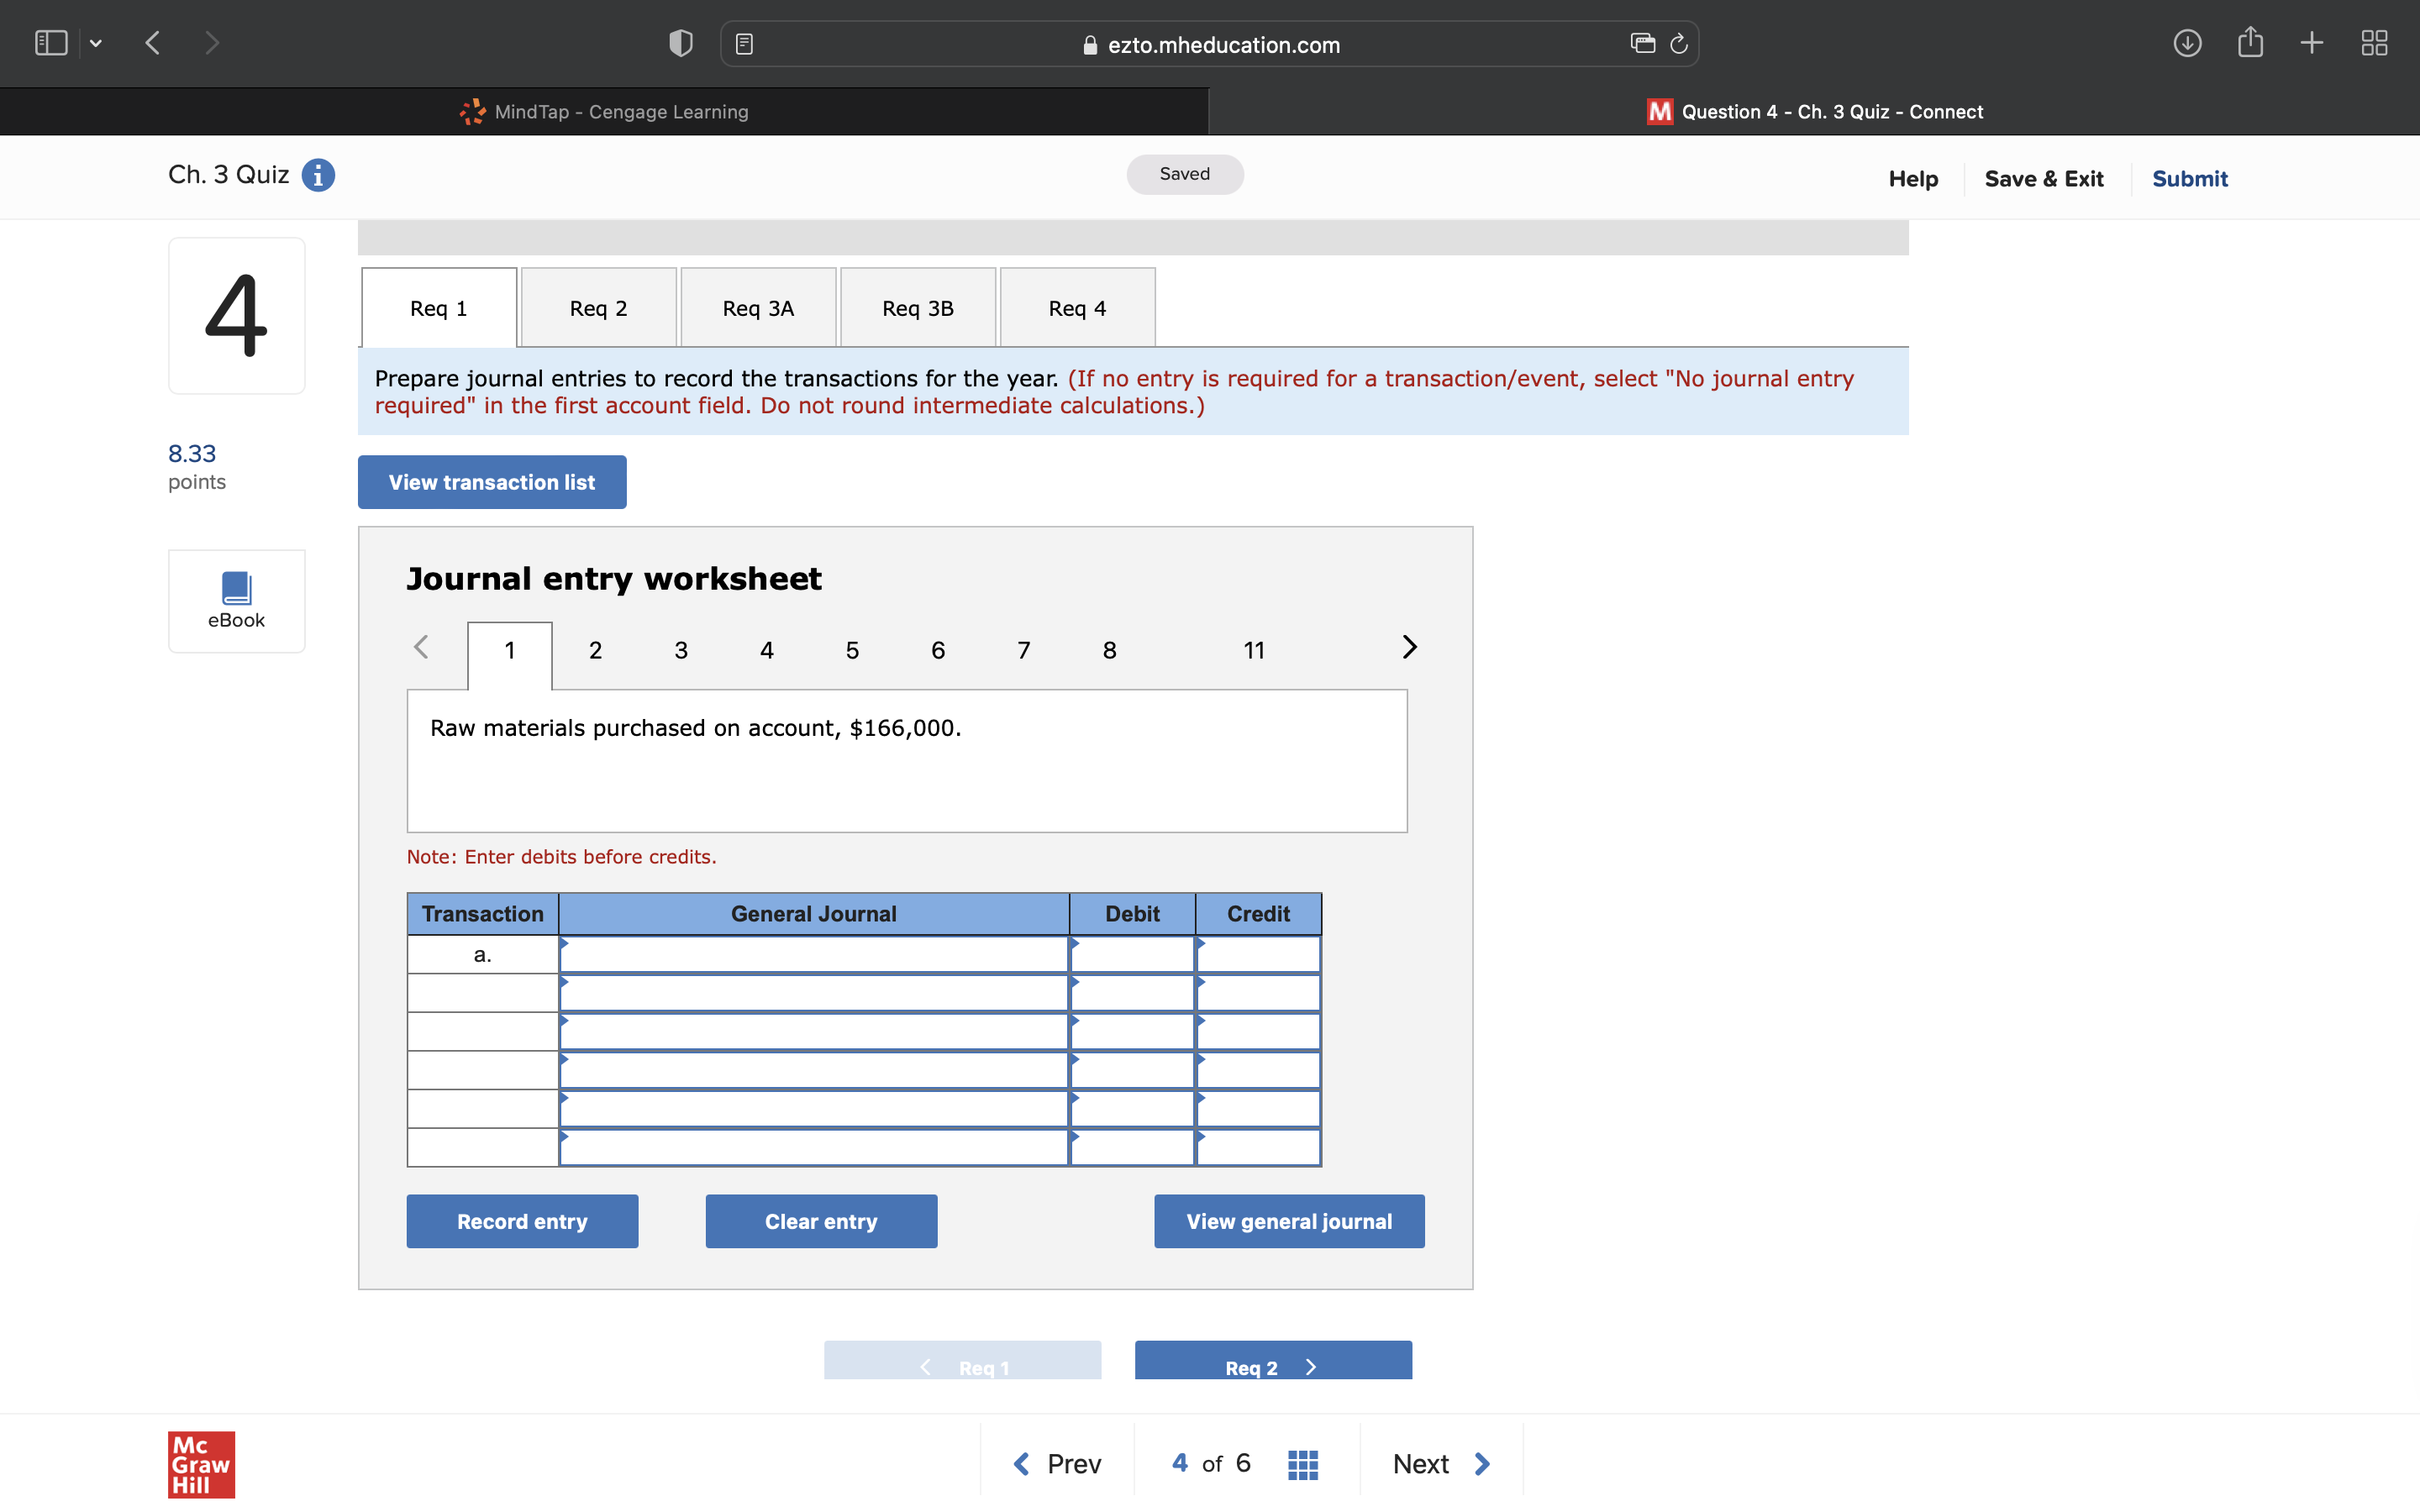Click the privacy shield icon

pos(681,43)
